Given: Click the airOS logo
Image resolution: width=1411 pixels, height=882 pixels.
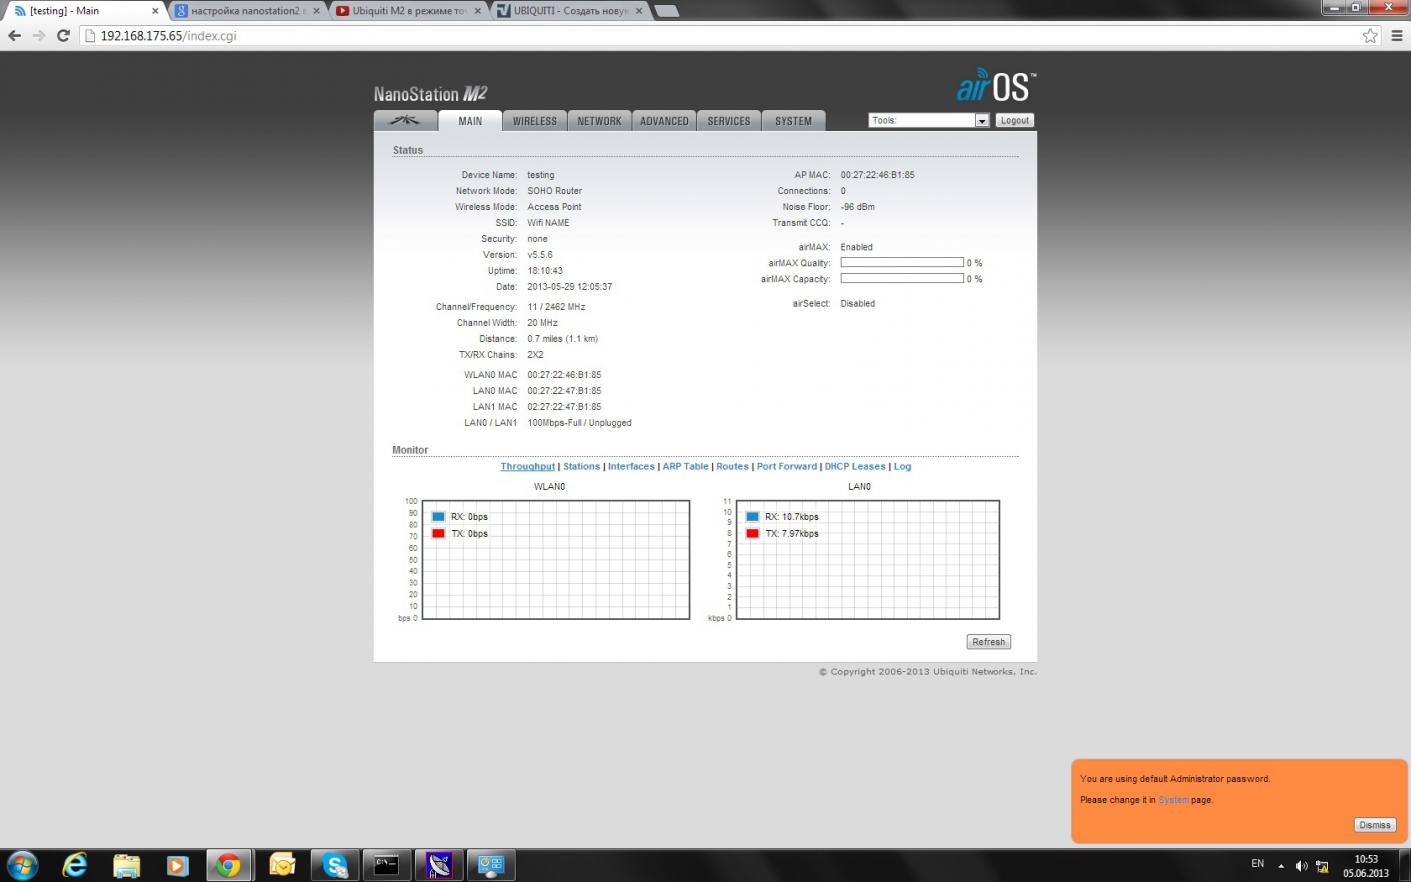Looking at the screenshot, I should pos(996,85).
